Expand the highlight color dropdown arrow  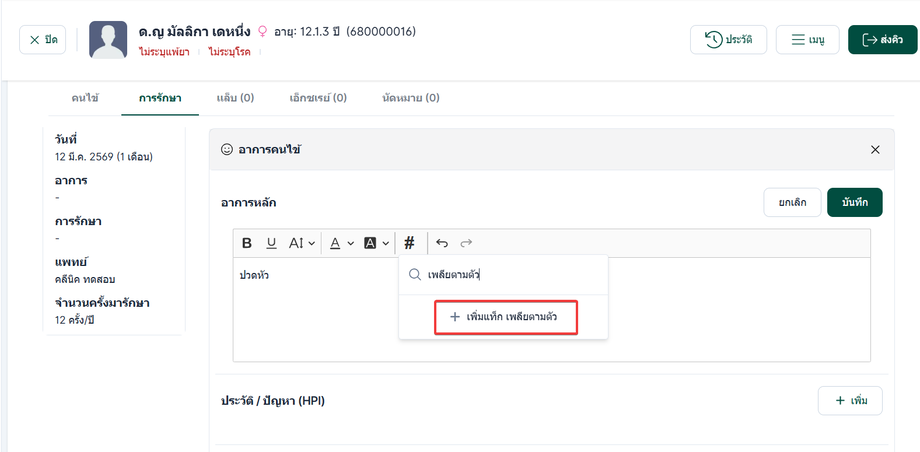point(385,243)
